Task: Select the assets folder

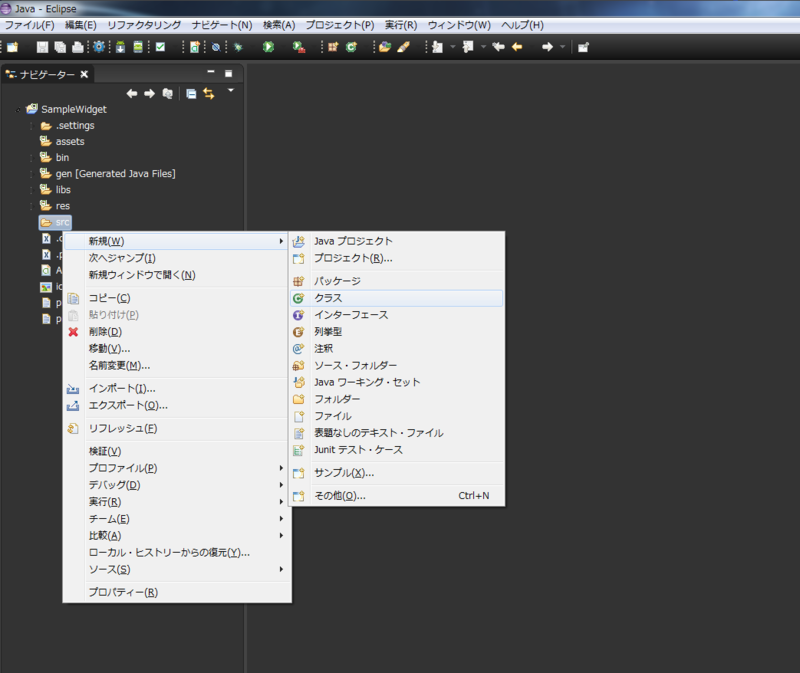Action: coord(62,141)
